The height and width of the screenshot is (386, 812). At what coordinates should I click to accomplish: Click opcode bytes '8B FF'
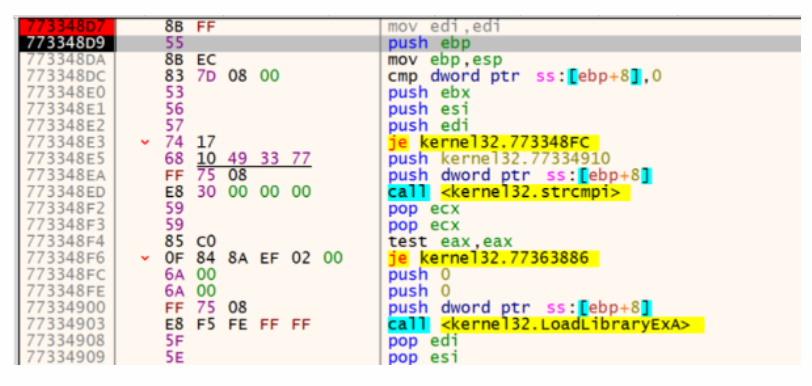pos(190,26)
